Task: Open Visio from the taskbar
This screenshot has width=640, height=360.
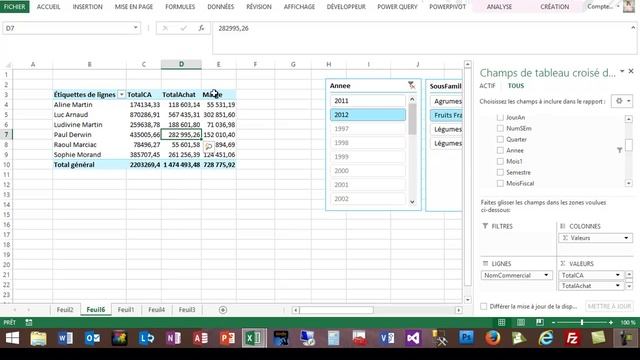Action: pyautogui.click(x=387, y=338)
